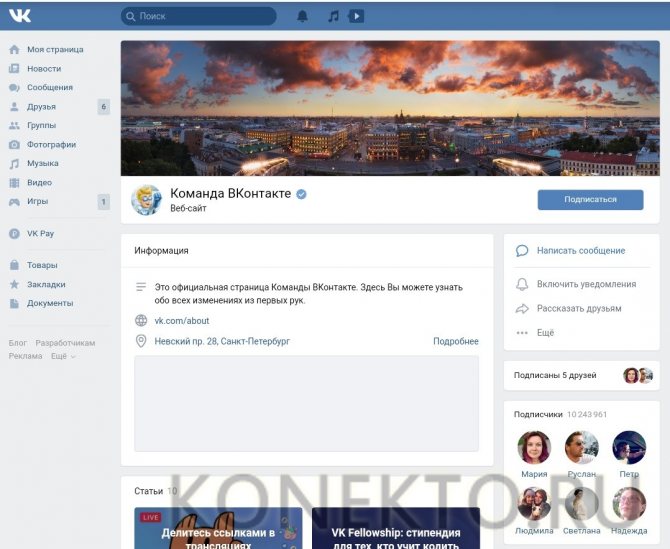Click the note icon beside Музыка in sidebar
Screen dimensions: 670x549
coord(14,164)
